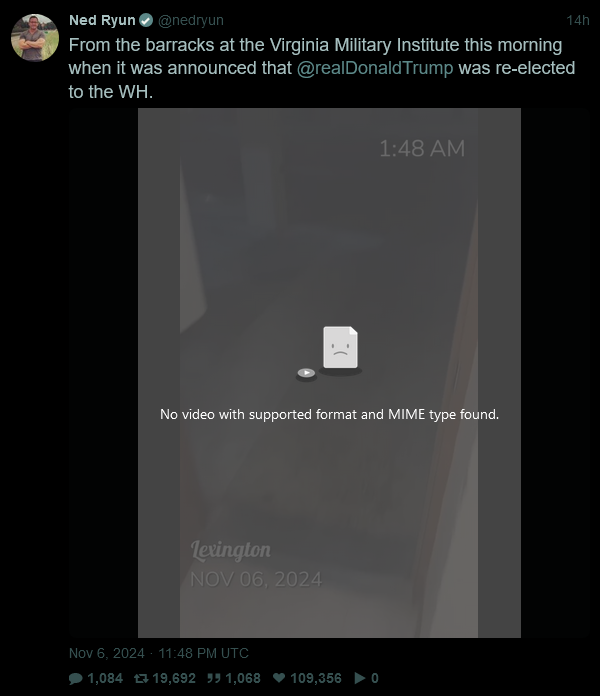Click the small play disc icon in the video
The image size is (600, 696).
306,373
